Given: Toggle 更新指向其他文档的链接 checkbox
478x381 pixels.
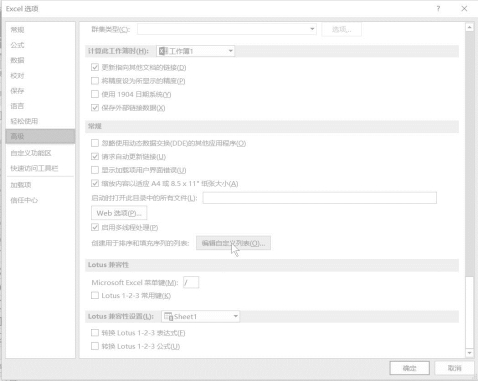Looking at the screenshot, I should [x=95, y=67].
